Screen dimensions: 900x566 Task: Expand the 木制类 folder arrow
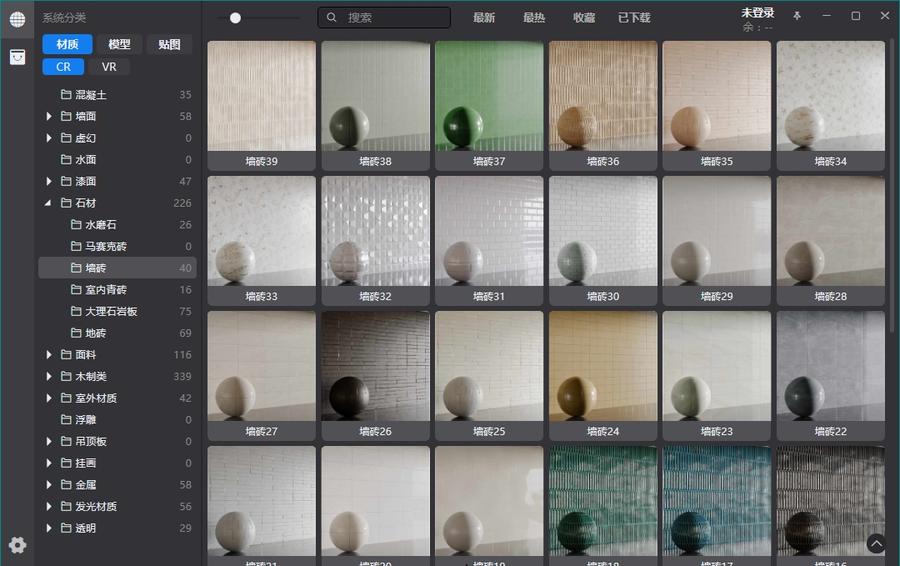(x=49, y=377)
